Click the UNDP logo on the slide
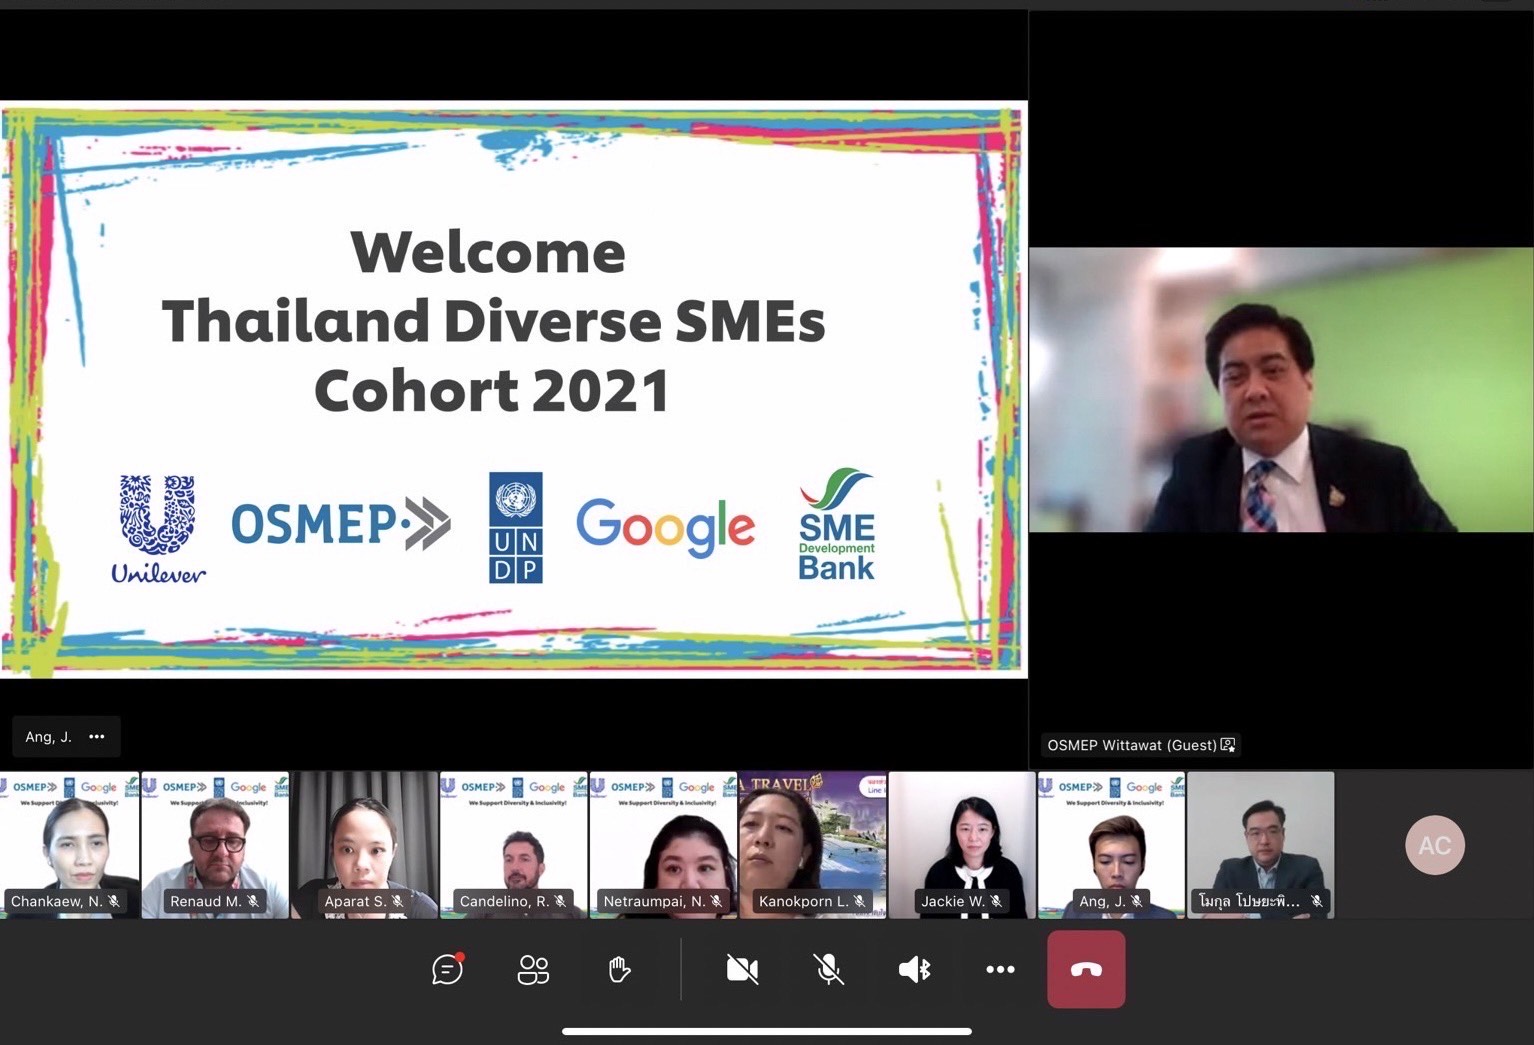This screenshot has width=1534, height=1045. click(x=516, y=528)
